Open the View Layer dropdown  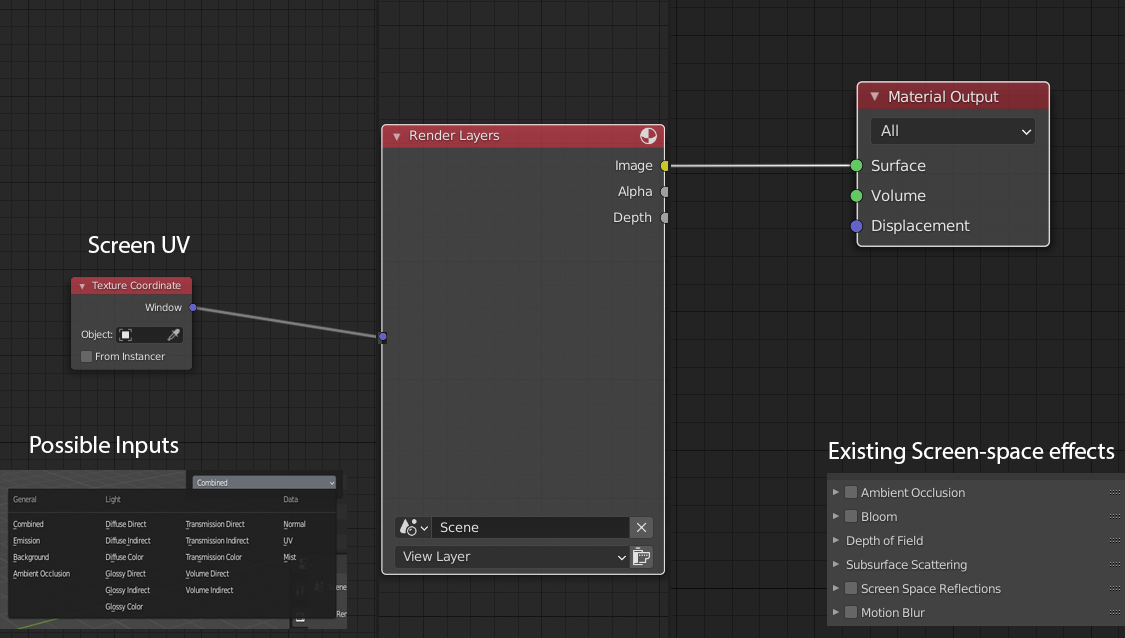tap(512, 557)
